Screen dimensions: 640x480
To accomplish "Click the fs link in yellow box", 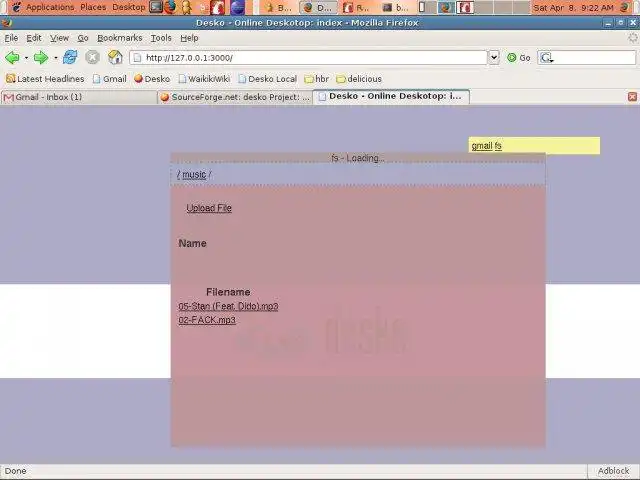I will coord(498,146).
